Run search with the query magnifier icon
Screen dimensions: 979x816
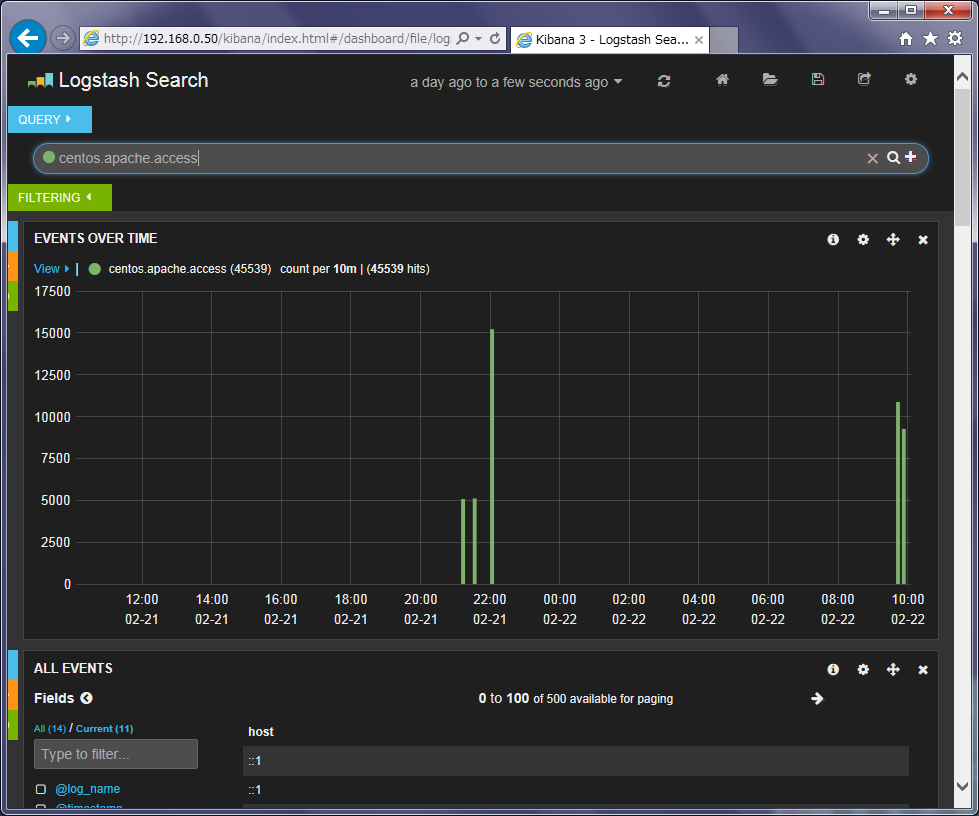coord(893,157)
